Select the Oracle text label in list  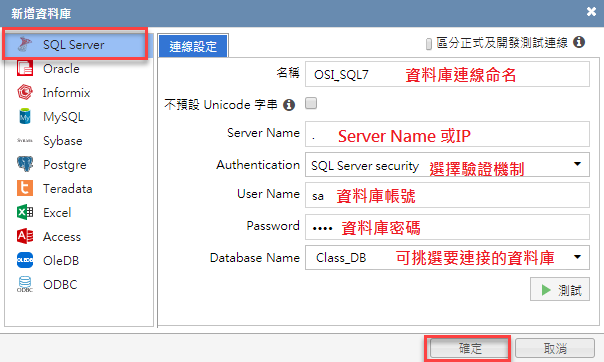point(61,69)
